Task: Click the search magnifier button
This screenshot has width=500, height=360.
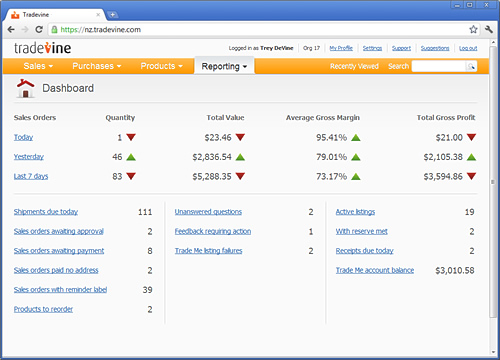Action: click(471, 66)
